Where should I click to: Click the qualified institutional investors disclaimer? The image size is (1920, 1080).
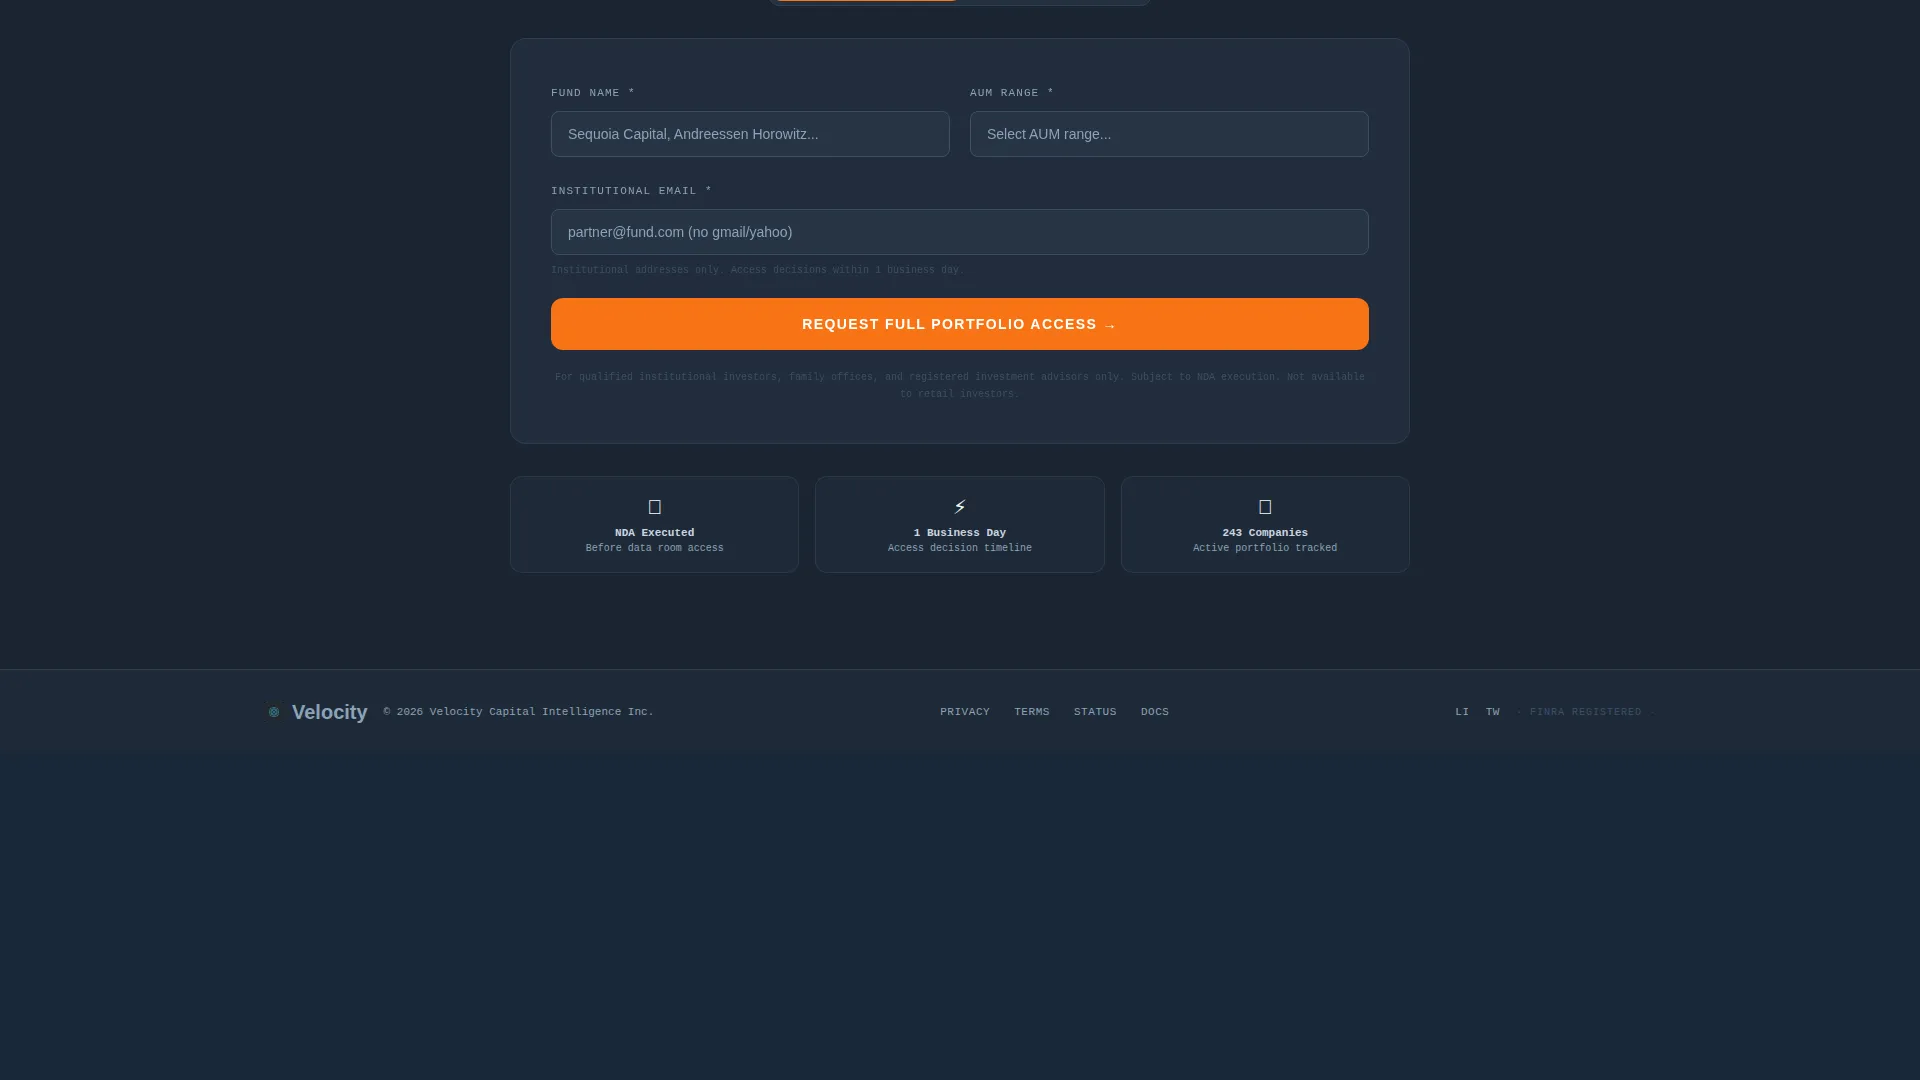click(x=960, y=385)
